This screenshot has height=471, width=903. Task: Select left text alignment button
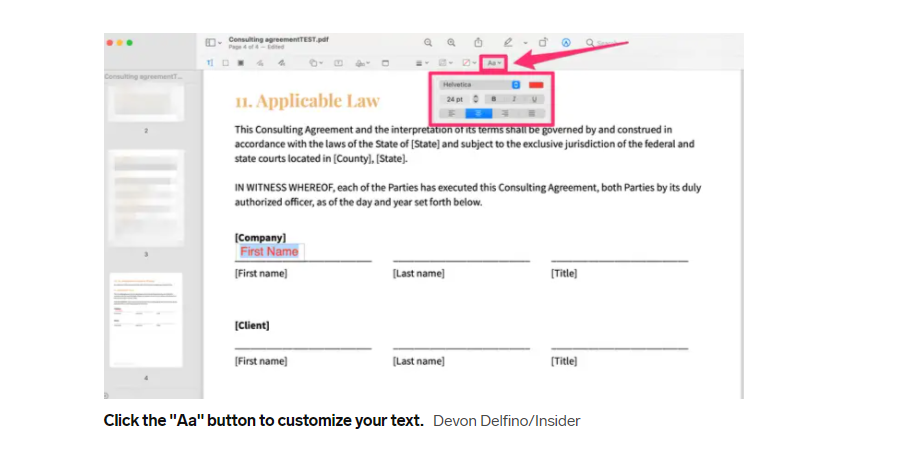(x=452, y=113)
